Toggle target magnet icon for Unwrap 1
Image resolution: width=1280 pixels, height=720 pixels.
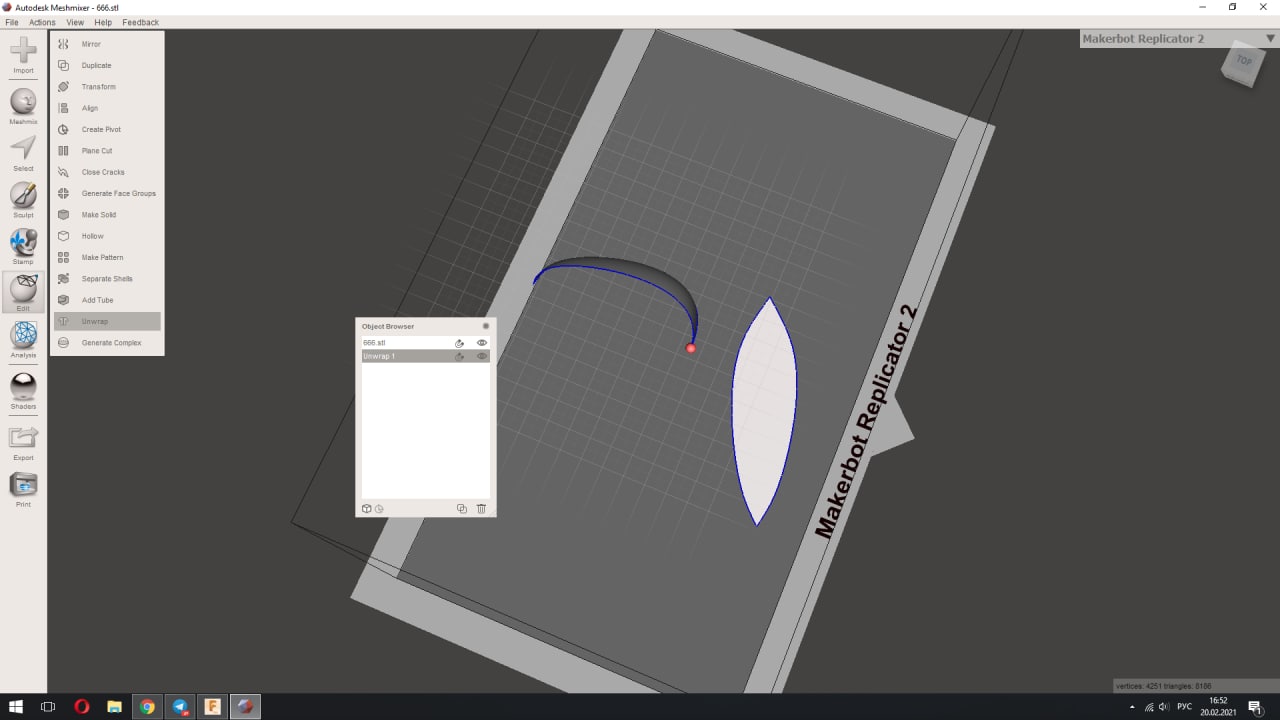[459, 356]
